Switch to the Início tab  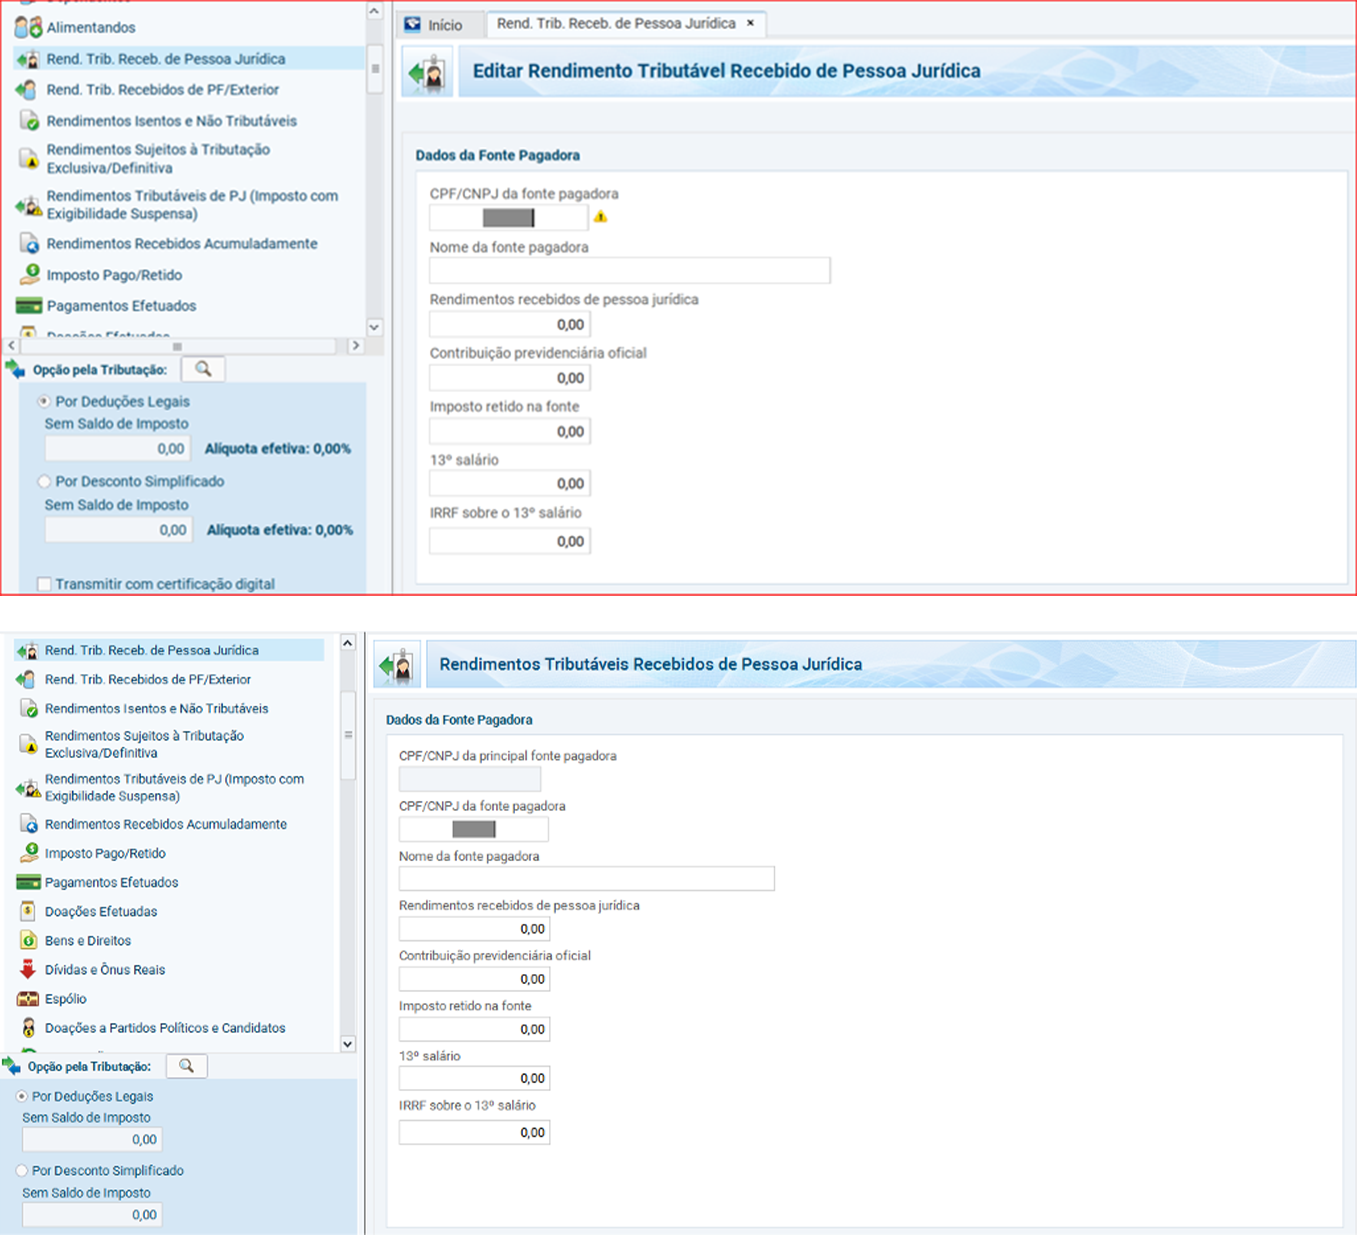434,24
